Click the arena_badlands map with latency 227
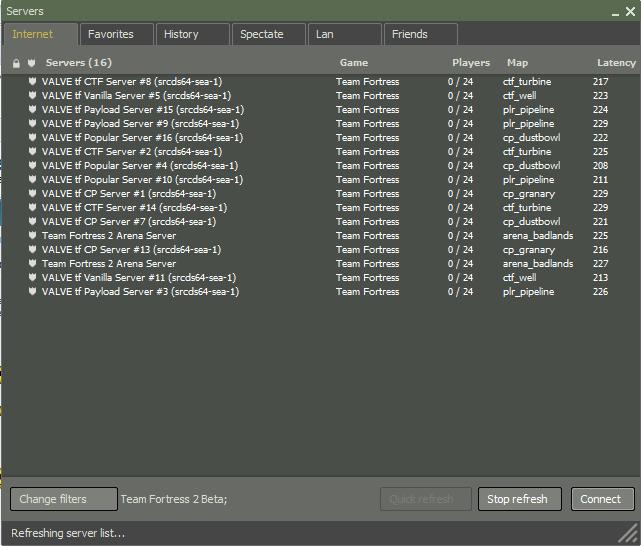Image resolution: width=641 pixels, height=546 pixels. (x=538, y=264)
